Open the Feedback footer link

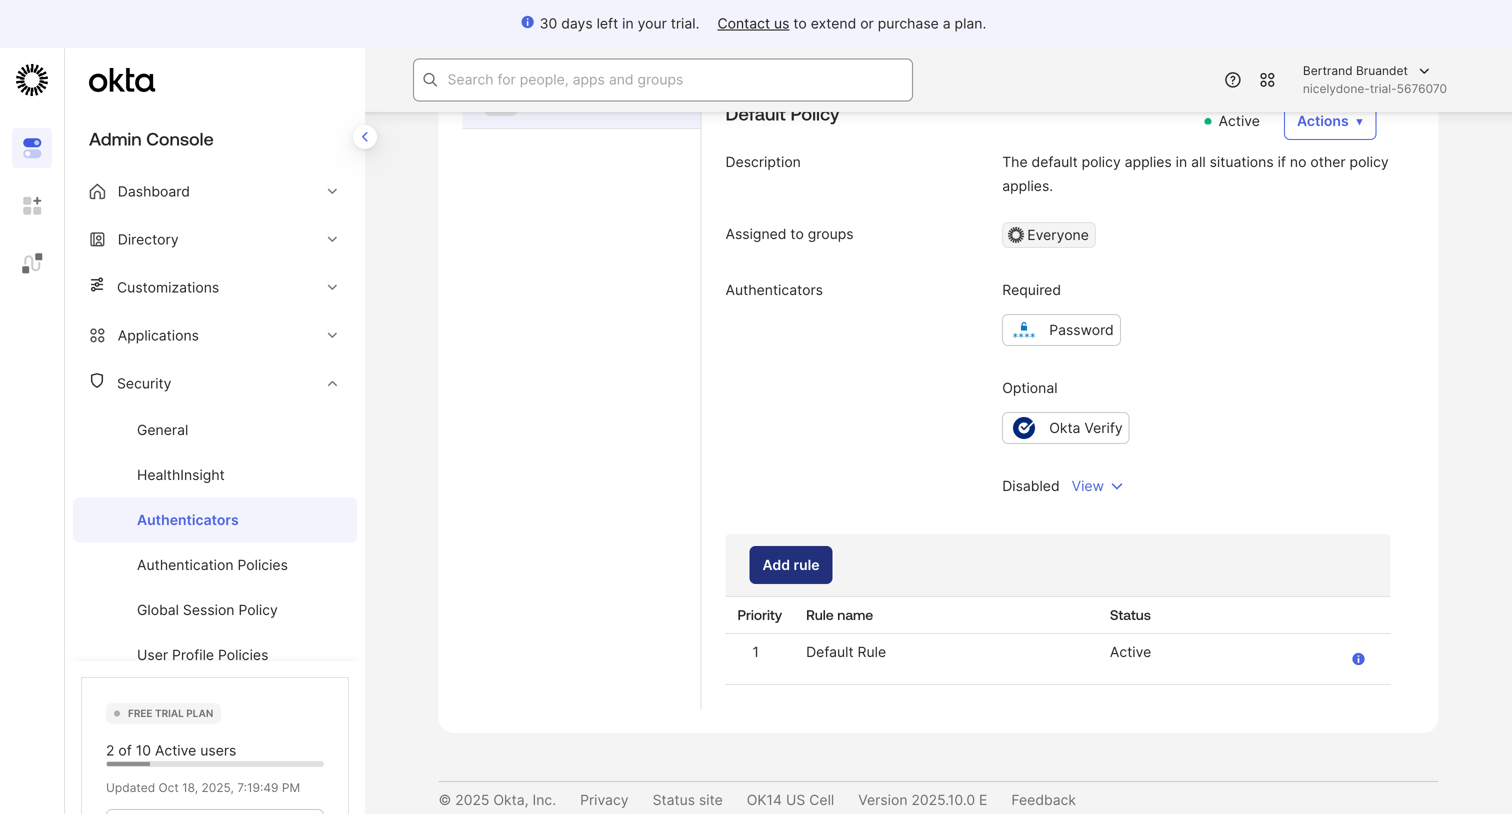[x=1043, y=800]
